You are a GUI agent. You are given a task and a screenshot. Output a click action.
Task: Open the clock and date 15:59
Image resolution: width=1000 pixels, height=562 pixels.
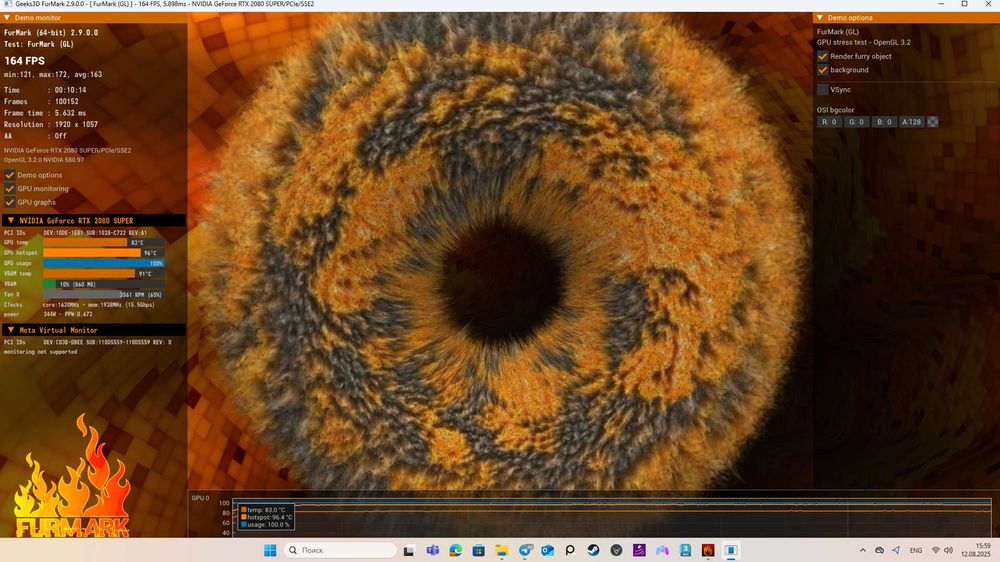tap(976, 550)
